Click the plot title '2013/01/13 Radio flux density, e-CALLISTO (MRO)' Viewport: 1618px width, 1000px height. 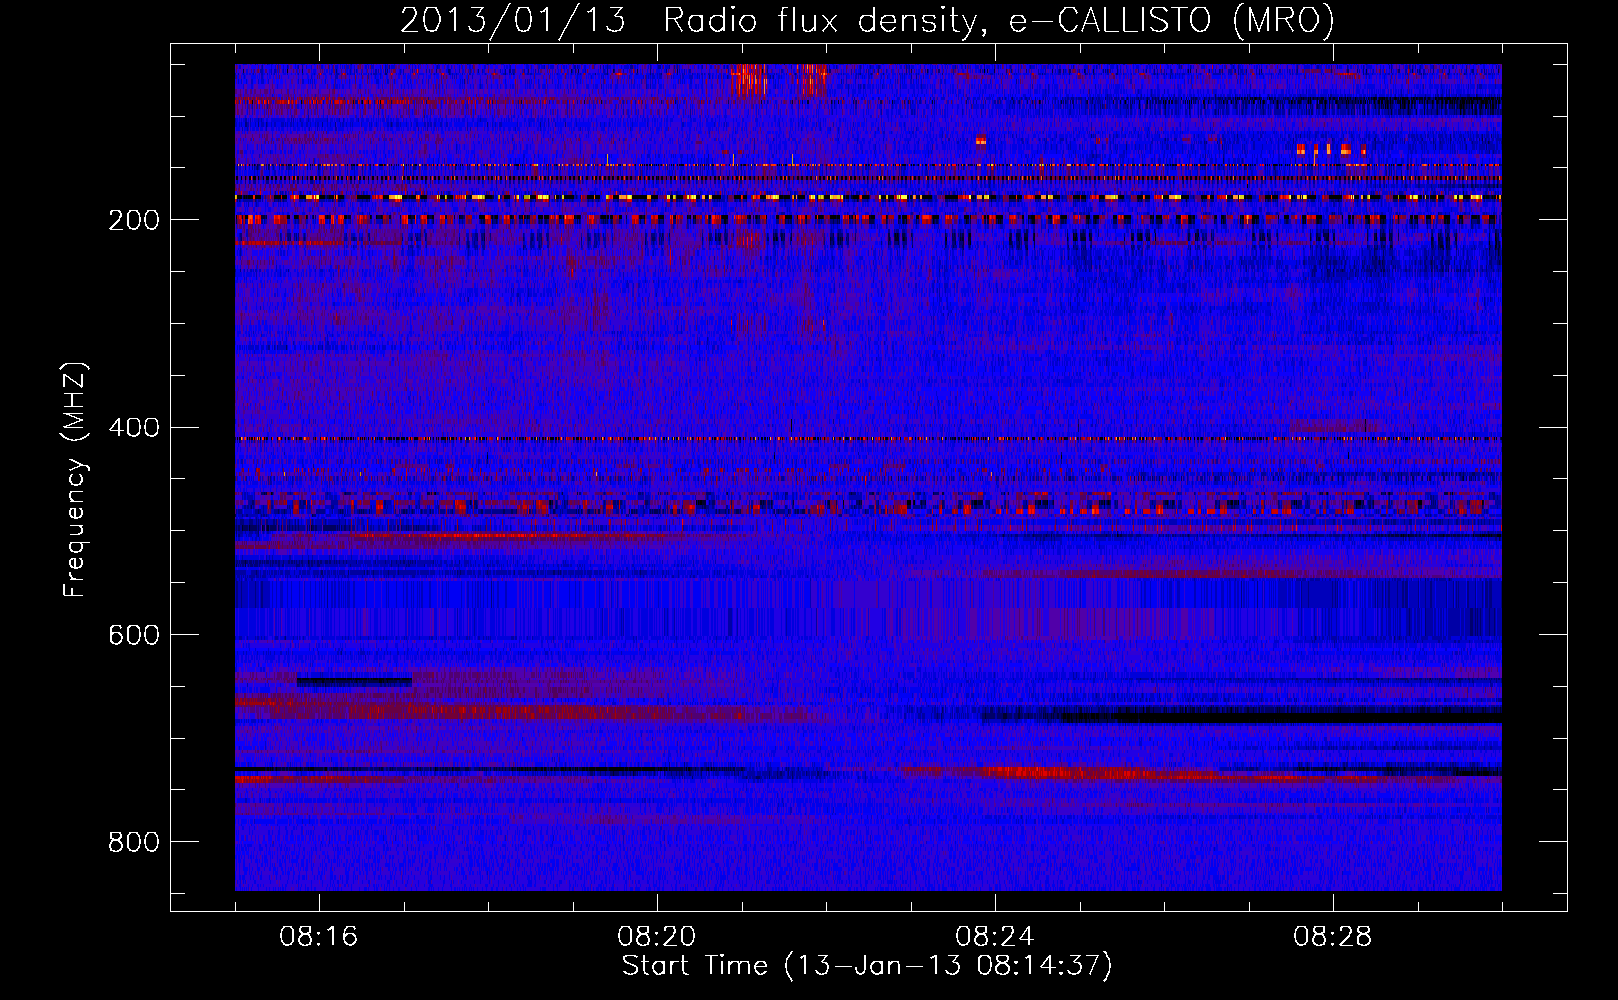pos(867,20)
